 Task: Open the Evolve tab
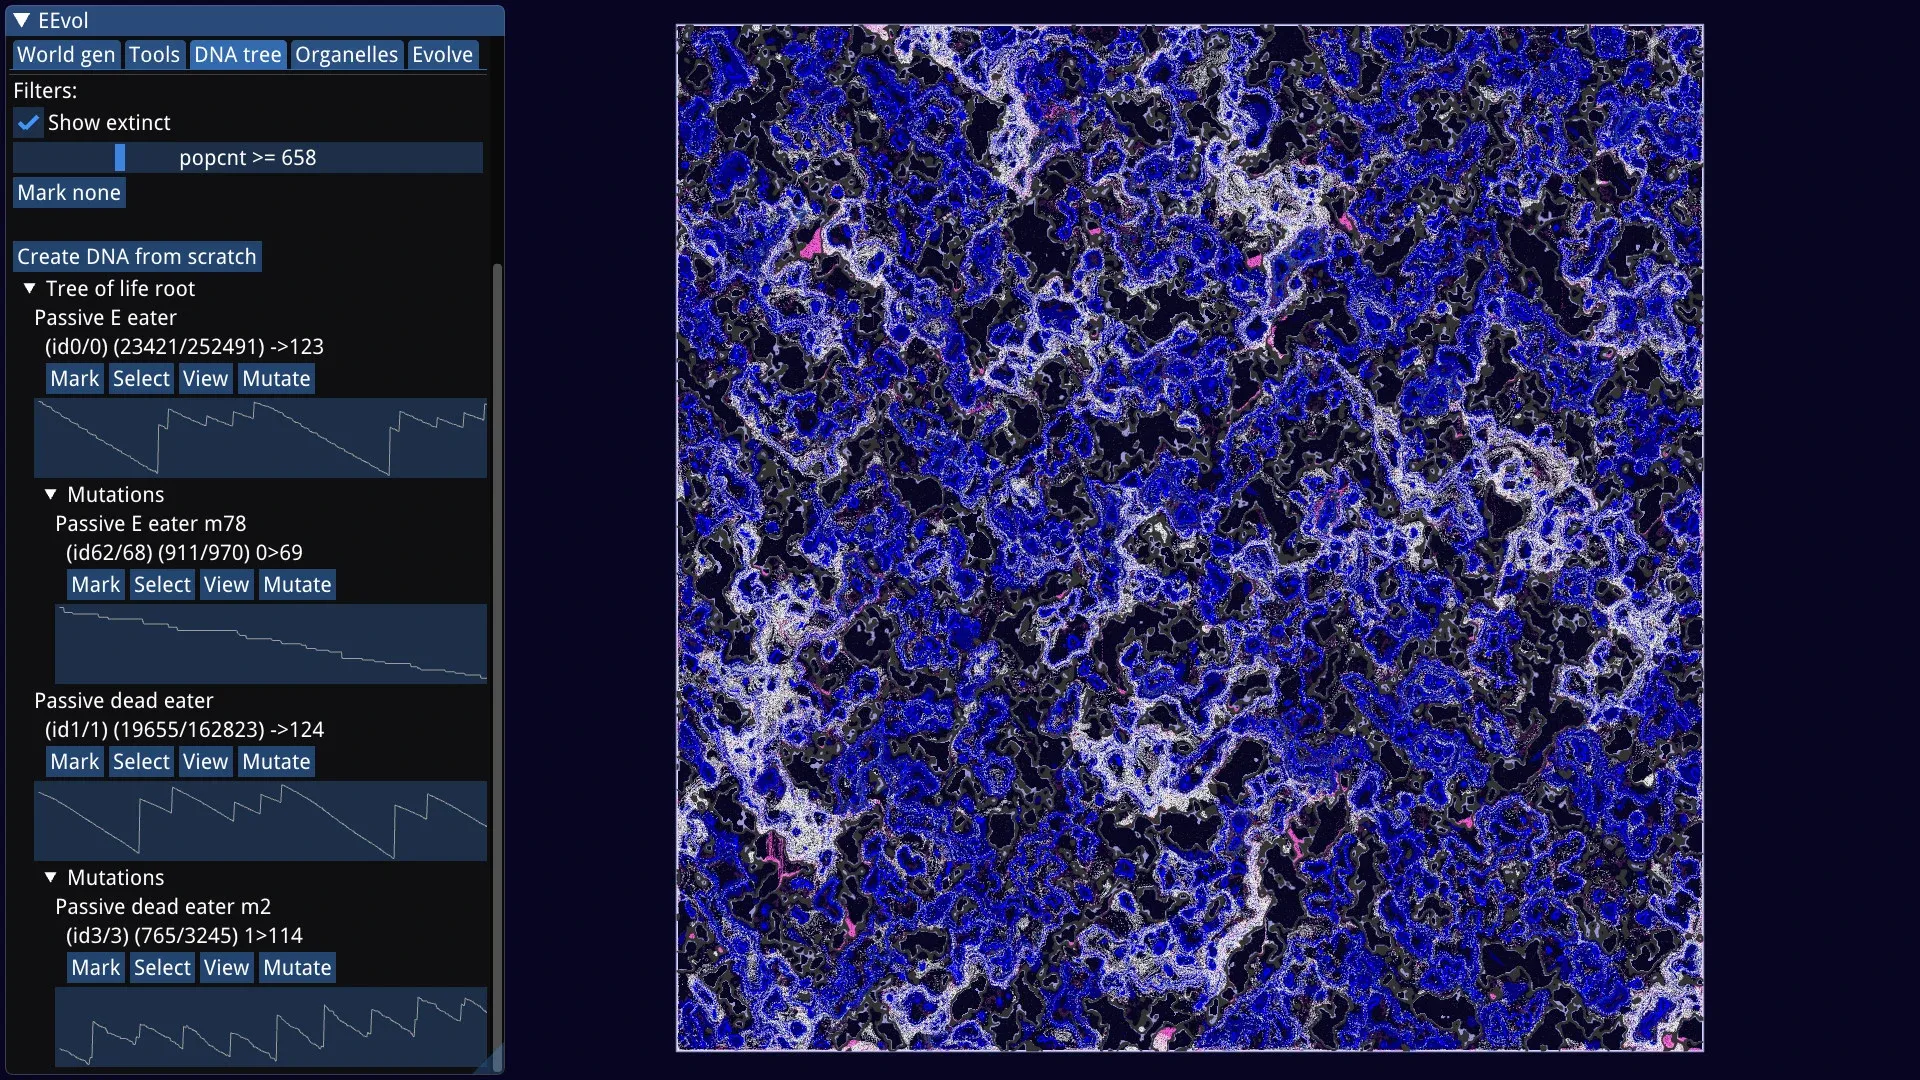tap(442, 55)
